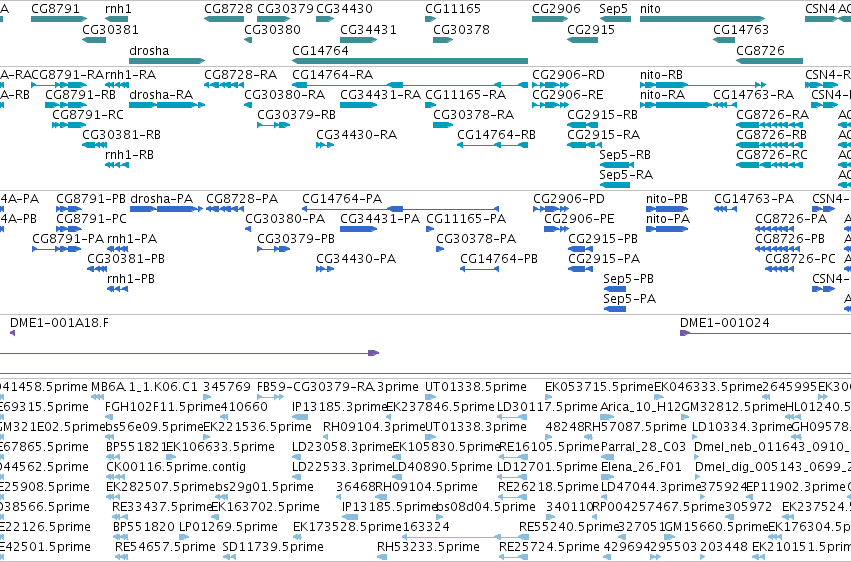
Task: Select the nito-PB protein name
Action: [666, 199]
